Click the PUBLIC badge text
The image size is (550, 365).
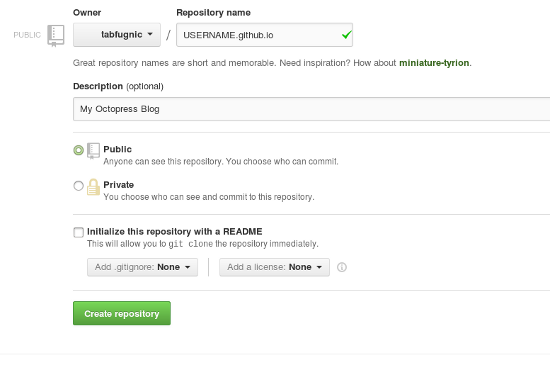27,35
